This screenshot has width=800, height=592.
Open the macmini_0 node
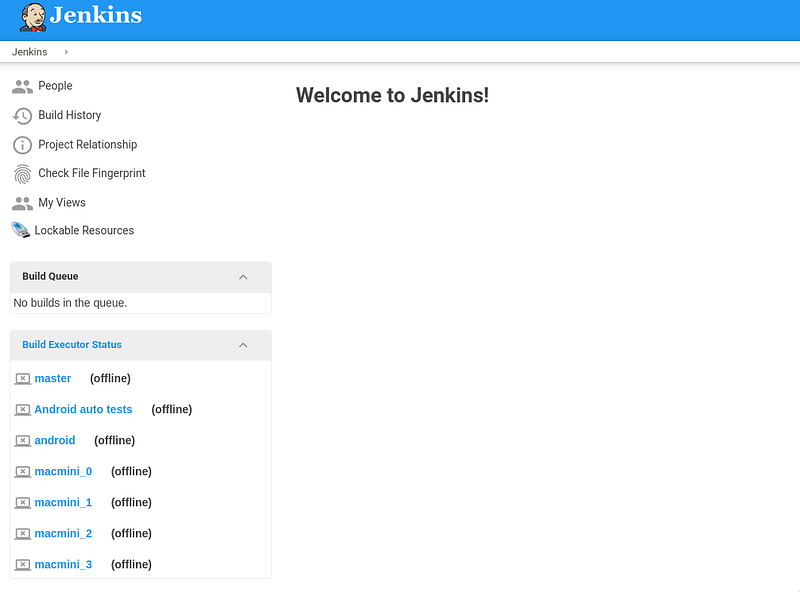tap(63, 472)
